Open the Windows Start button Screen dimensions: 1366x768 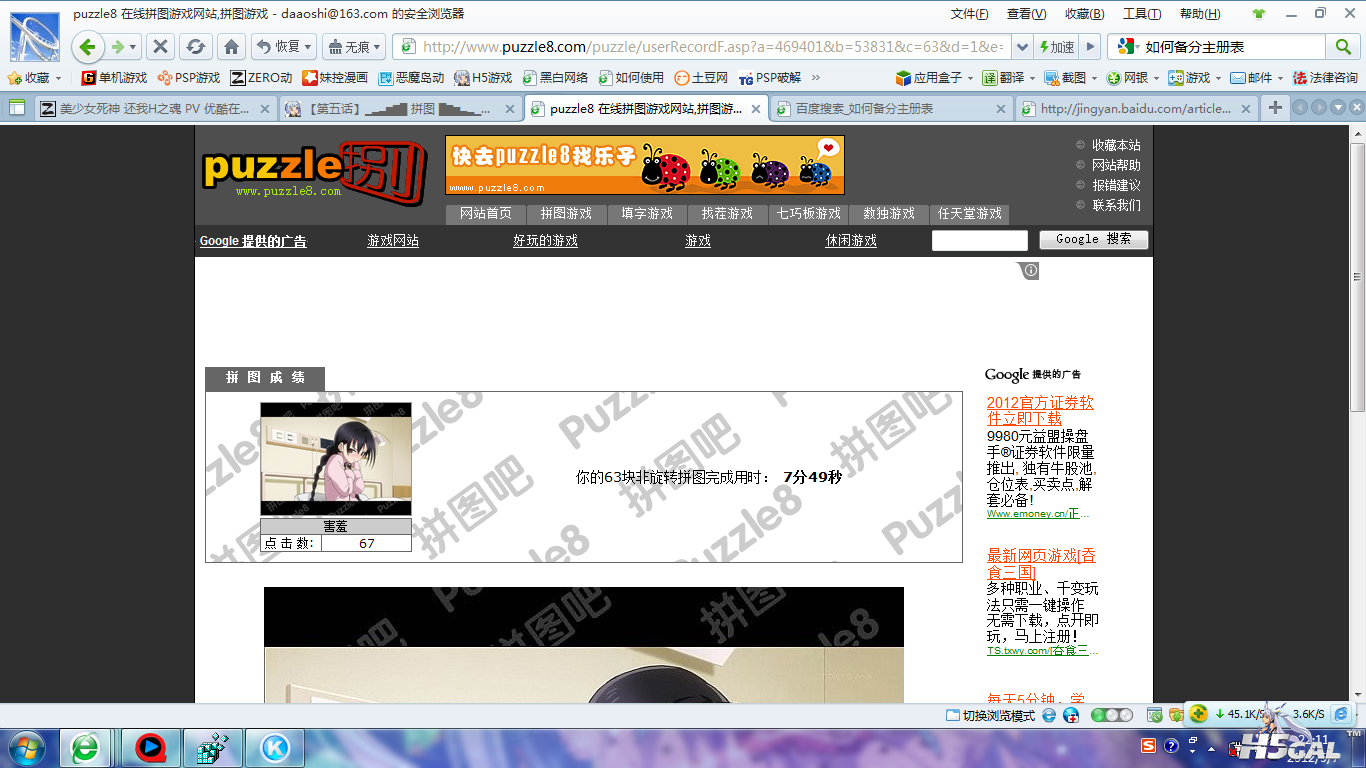[x=27, y=747]
